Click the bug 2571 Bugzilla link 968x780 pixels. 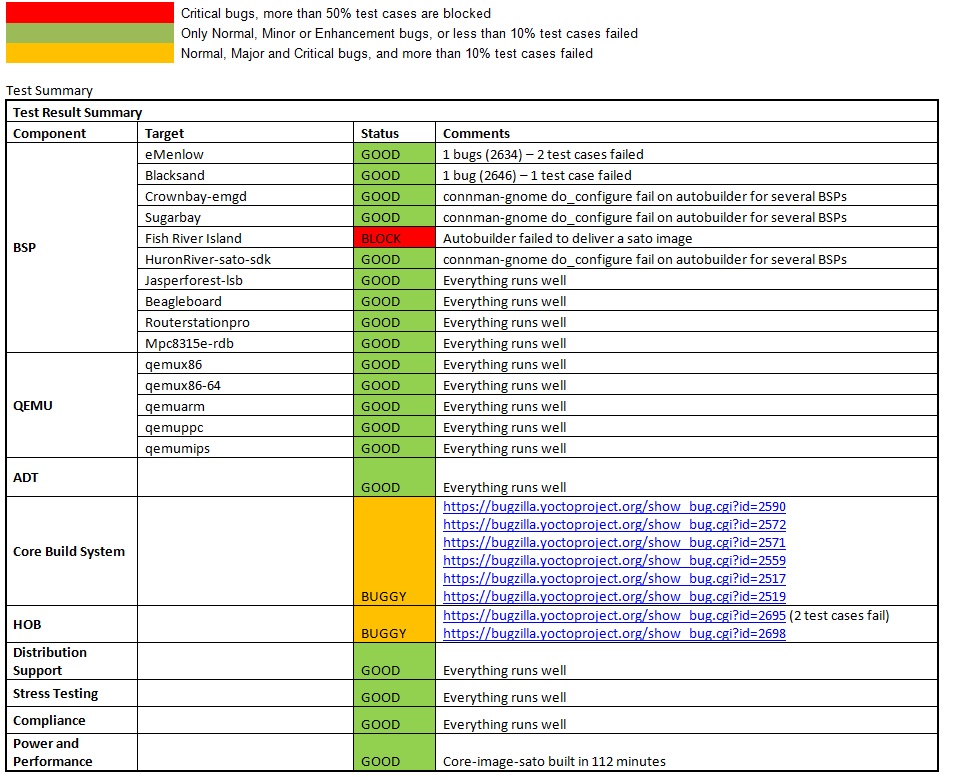pos(614,543)
